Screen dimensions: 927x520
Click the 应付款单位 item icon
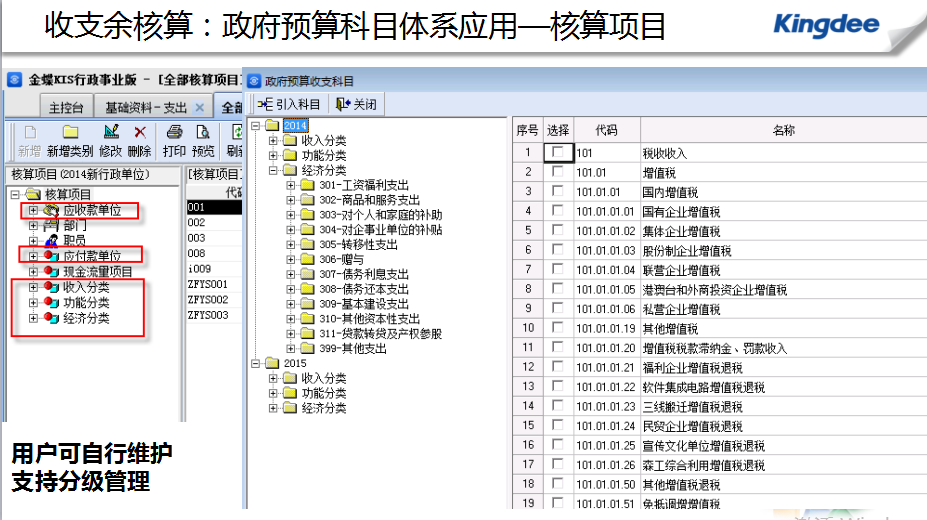coord(51,256)
